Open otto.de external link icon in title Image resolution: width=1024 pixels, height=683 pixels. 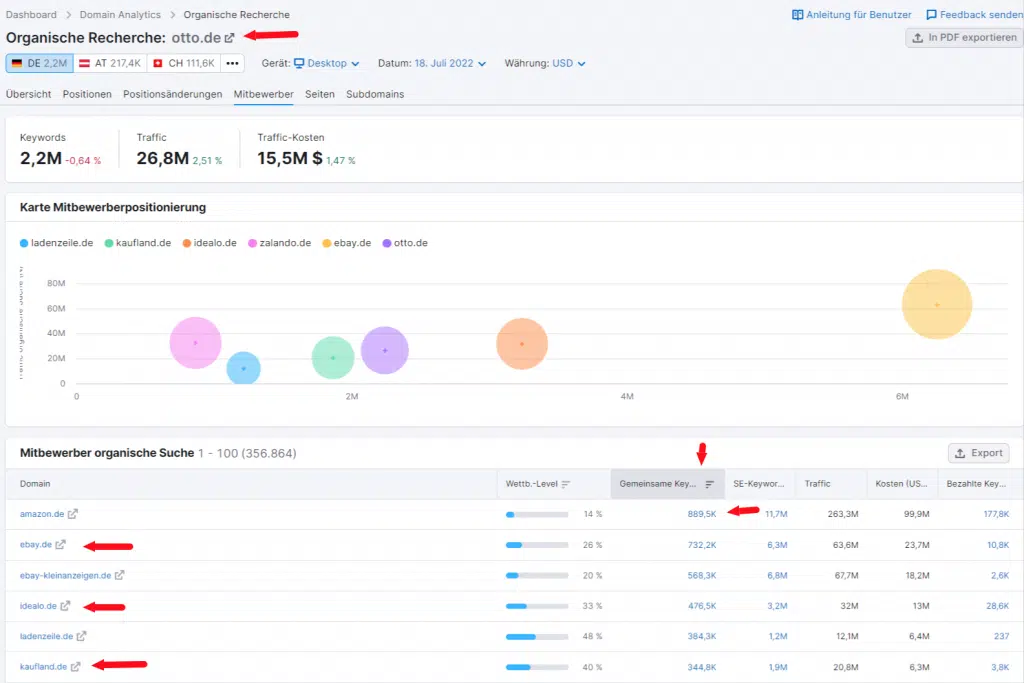pos(229,38)
